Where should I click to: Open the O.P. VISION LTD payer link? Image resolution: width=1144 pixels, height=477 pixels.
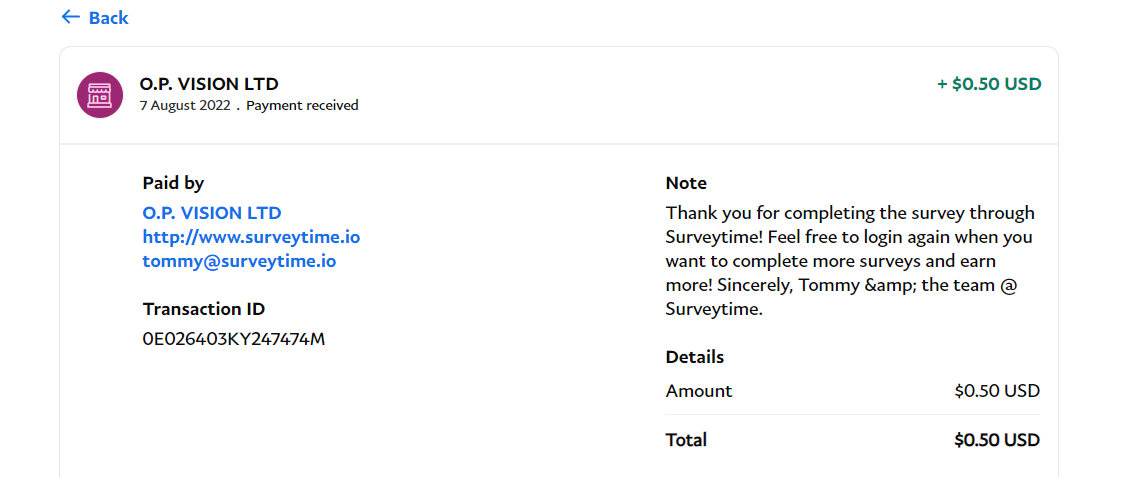212,213
